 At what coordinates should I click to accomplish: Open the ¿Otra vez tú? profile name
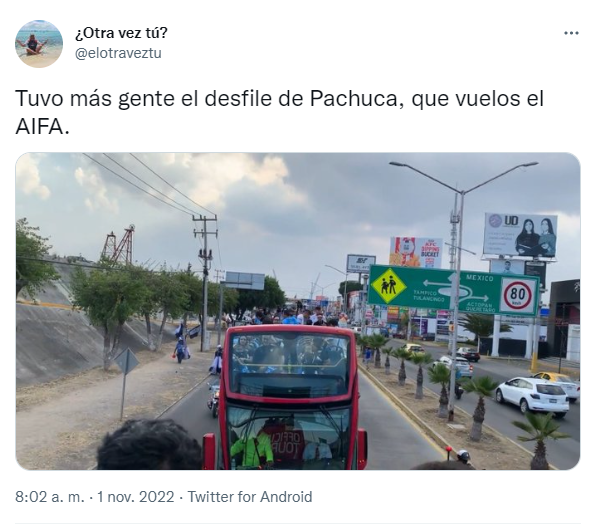(x=121, y=33)
